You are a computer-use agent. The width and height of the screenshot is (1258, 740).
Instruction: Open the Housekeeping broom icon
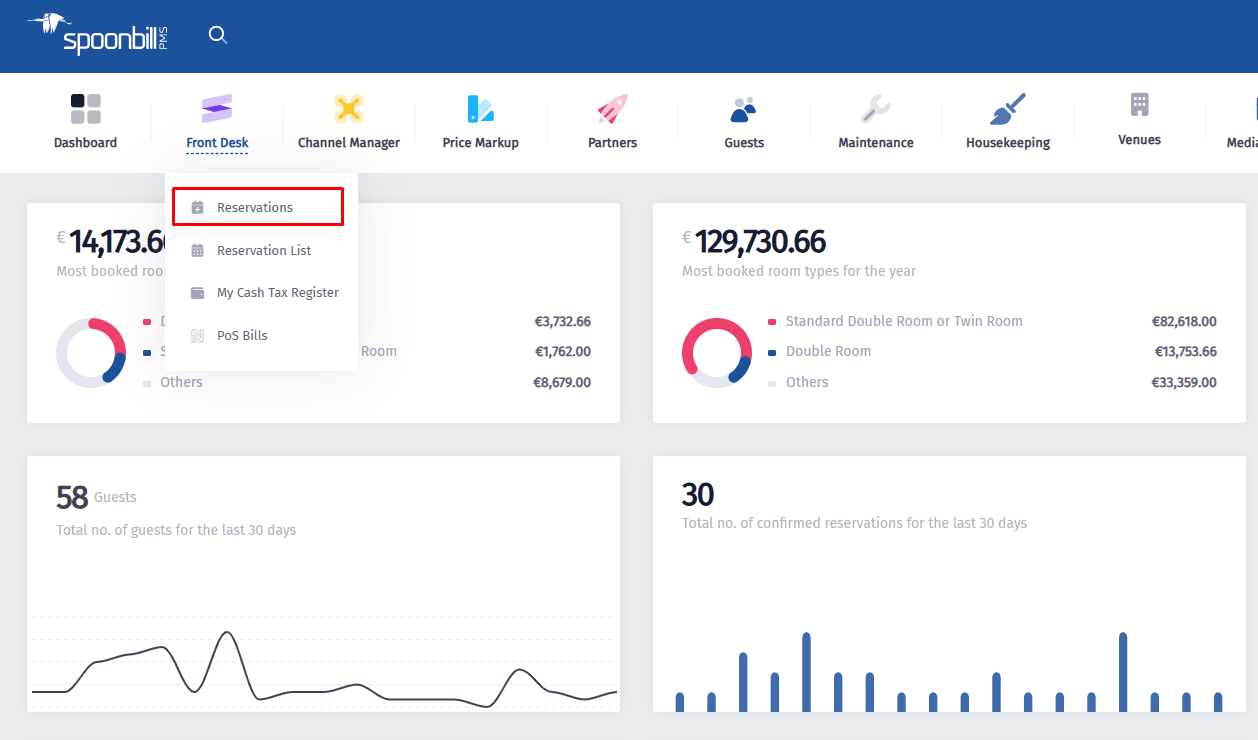pyautogui.click(x=1008, y=108)
